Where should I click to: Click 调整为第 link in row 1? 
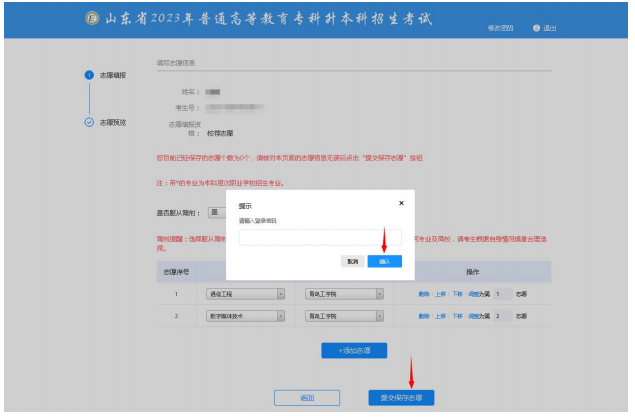[x=479, y=294]
